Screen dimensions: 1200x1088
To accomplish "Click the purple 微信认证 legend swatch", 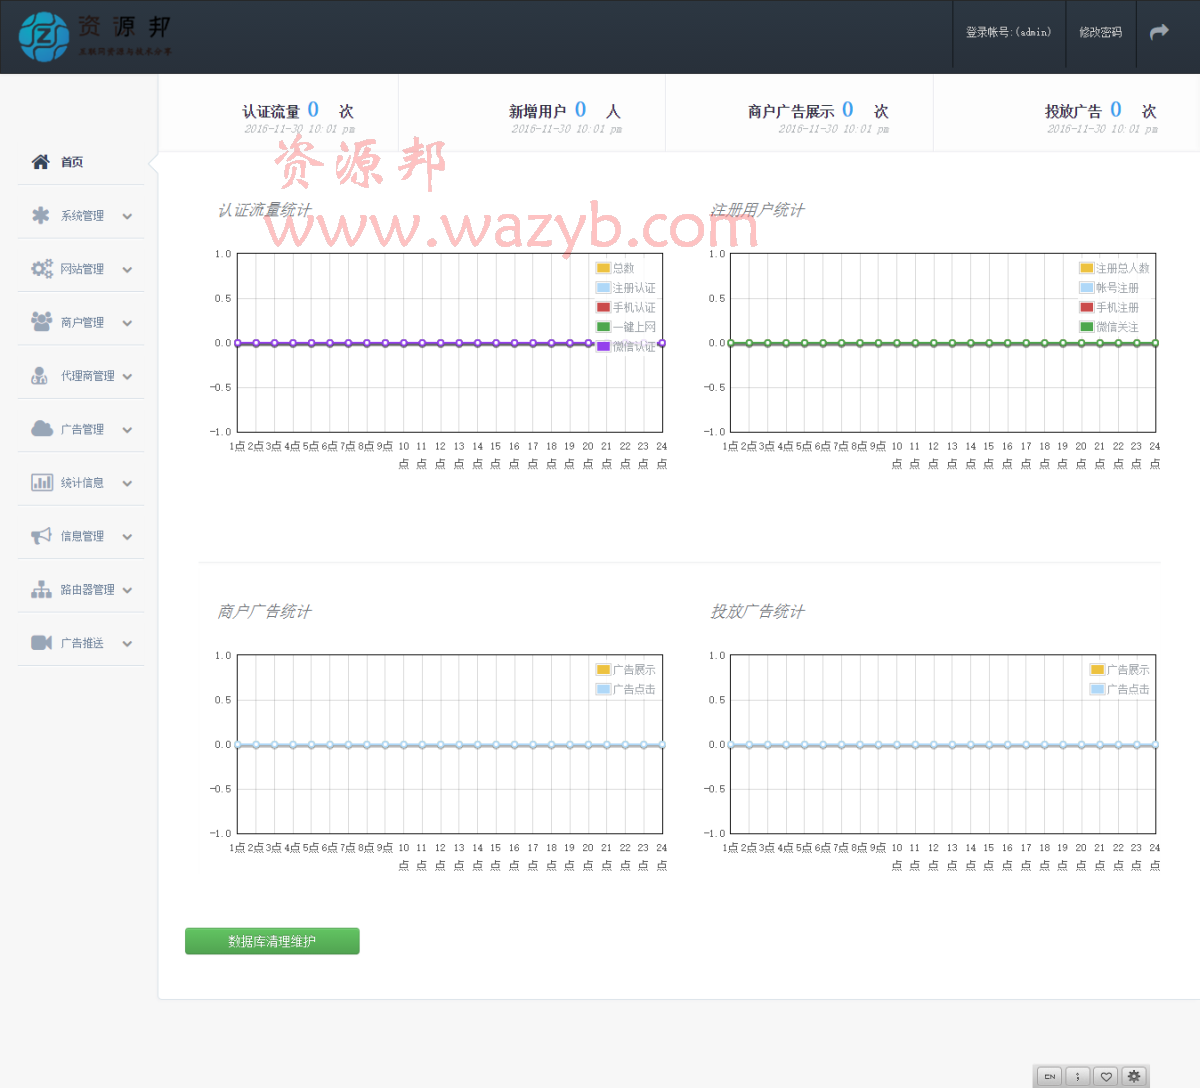I will coord(603,346).
